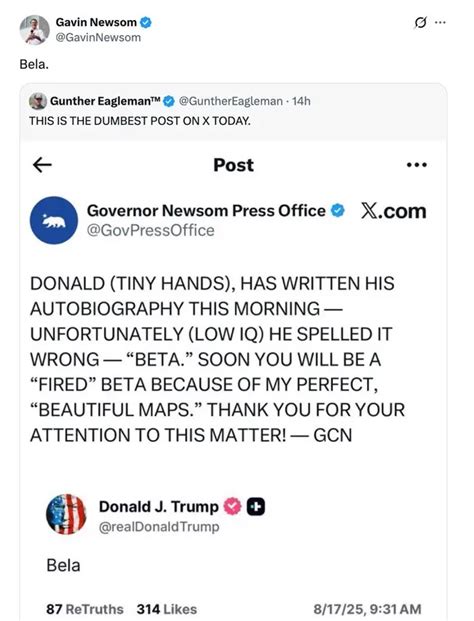
Task: Click the California bear logo avatar
Action: point(54,220)
